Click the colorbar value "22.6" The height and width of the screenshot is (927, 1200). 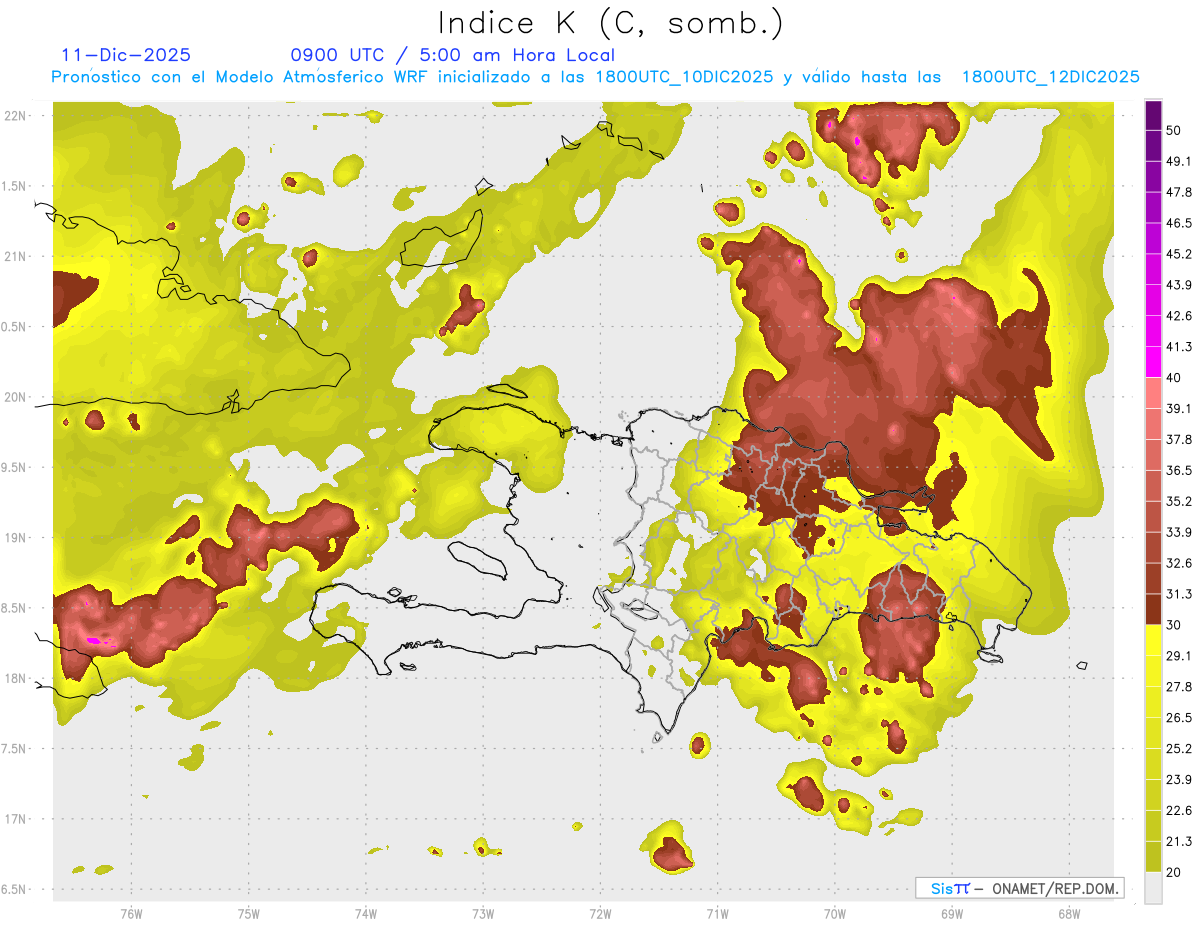[x=1180, y=811]
